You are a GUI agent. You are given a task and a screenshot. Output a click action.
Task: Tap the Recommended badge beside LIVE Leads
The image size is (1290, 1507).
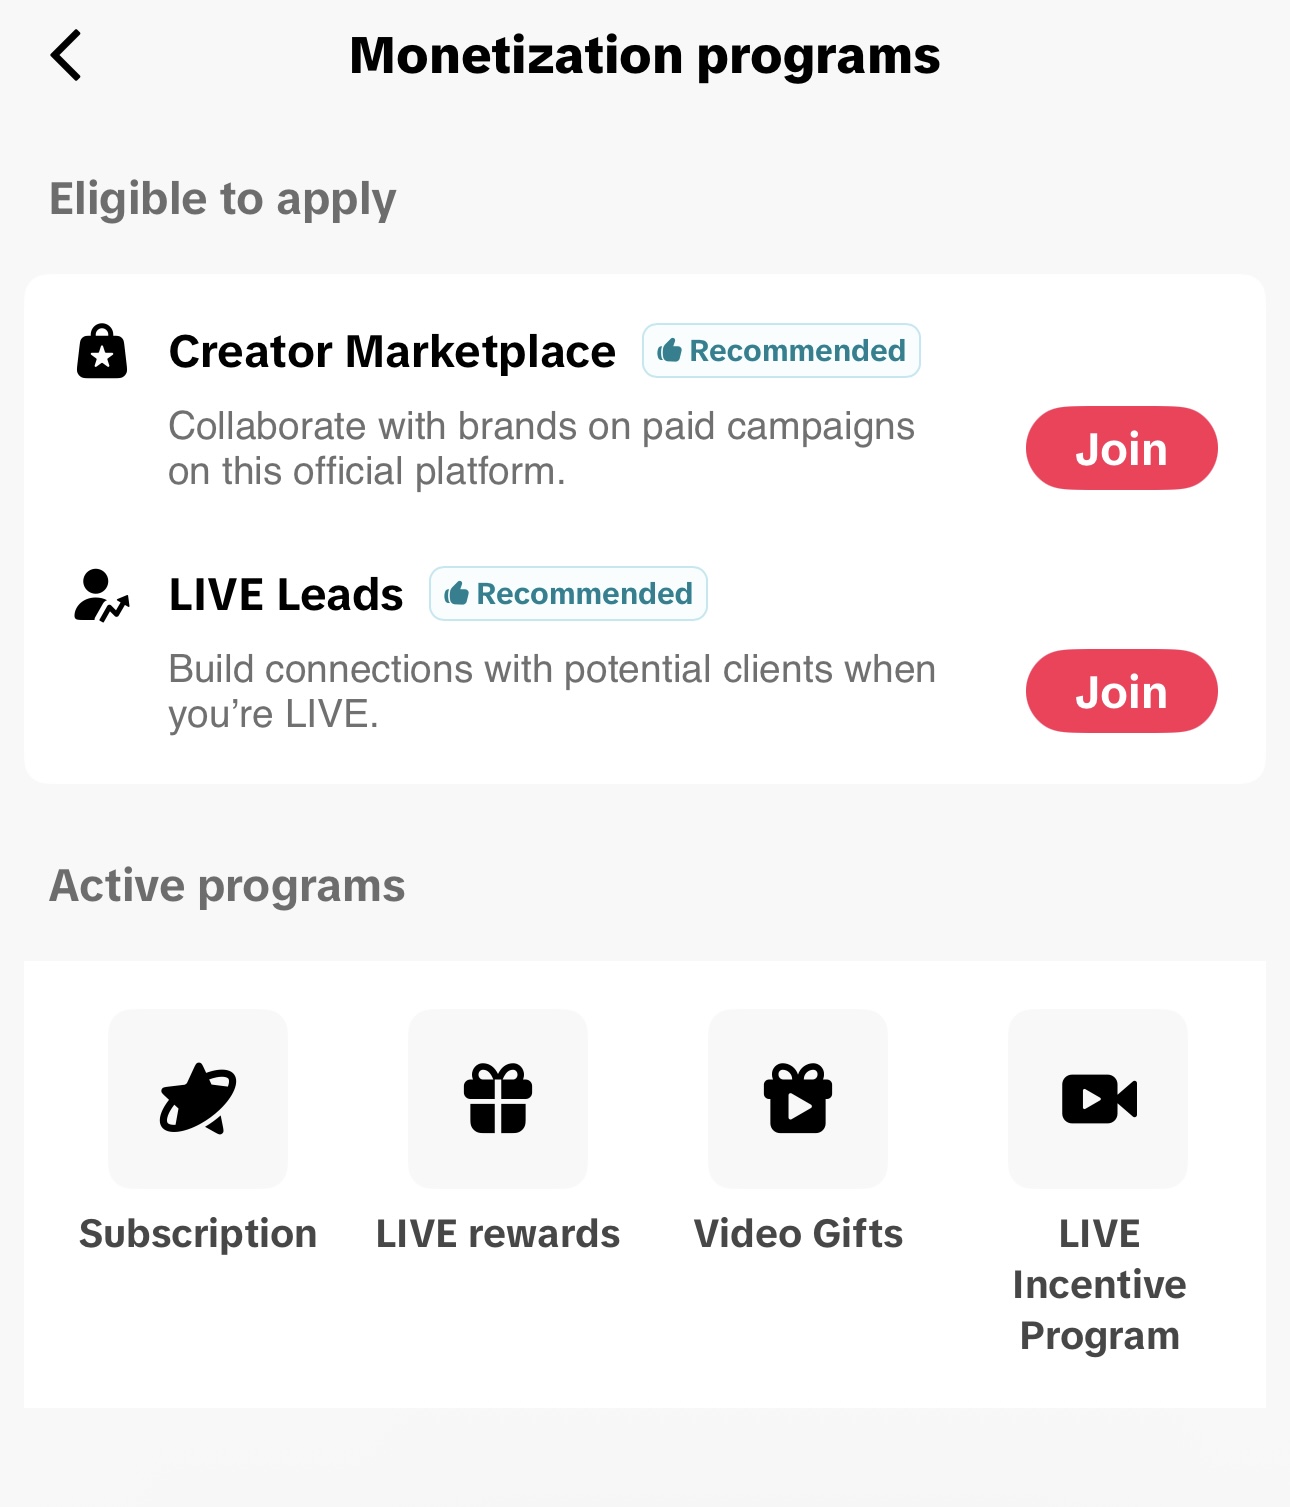568,594
